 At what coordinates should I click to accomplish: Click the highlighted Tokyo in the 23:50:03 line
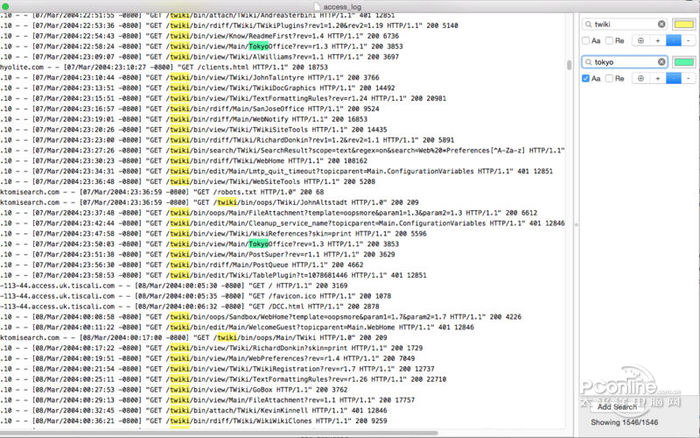[x=259, y=244]
